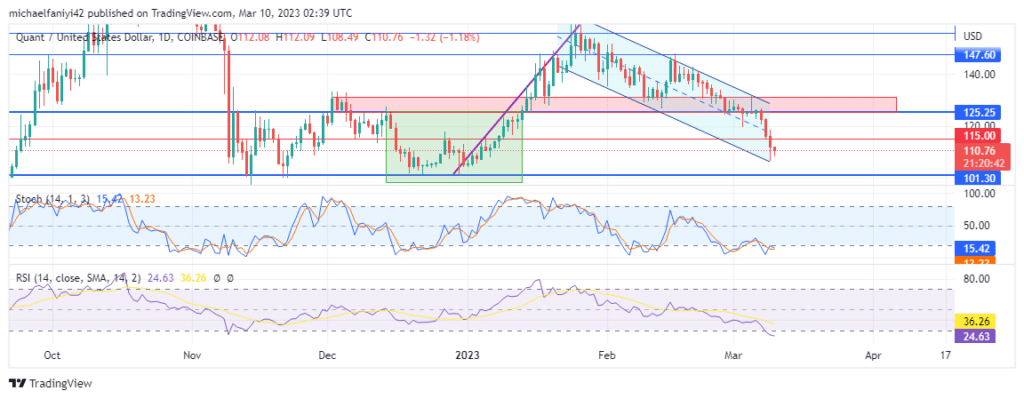
Task: Click the 2023 label on time axis
Action: 468,355
